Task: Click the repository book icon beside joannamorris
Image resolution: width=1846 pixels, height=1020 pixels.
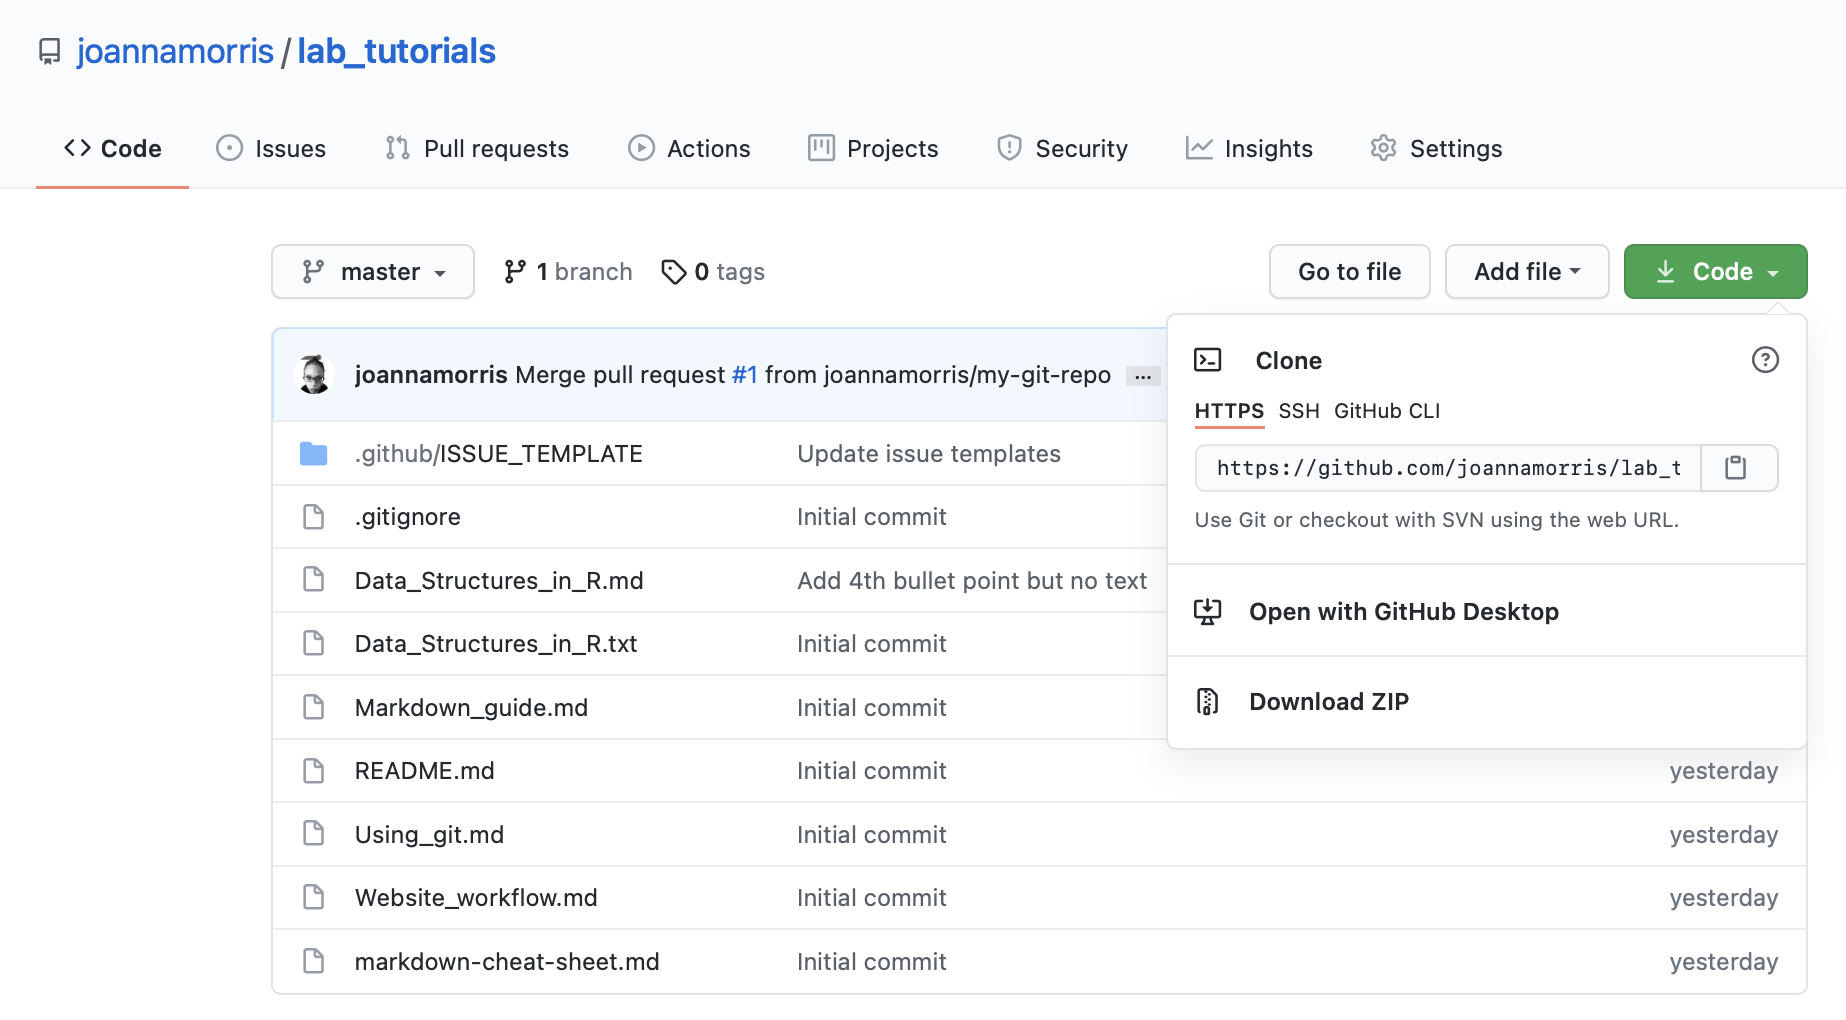Action: (49, 51)
